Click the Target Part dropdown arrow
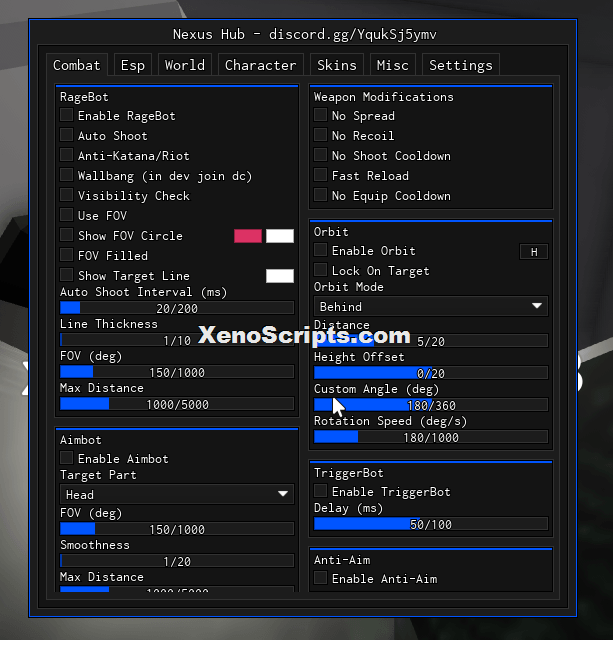Screen dimensions: 613x670 coord(283,494)
